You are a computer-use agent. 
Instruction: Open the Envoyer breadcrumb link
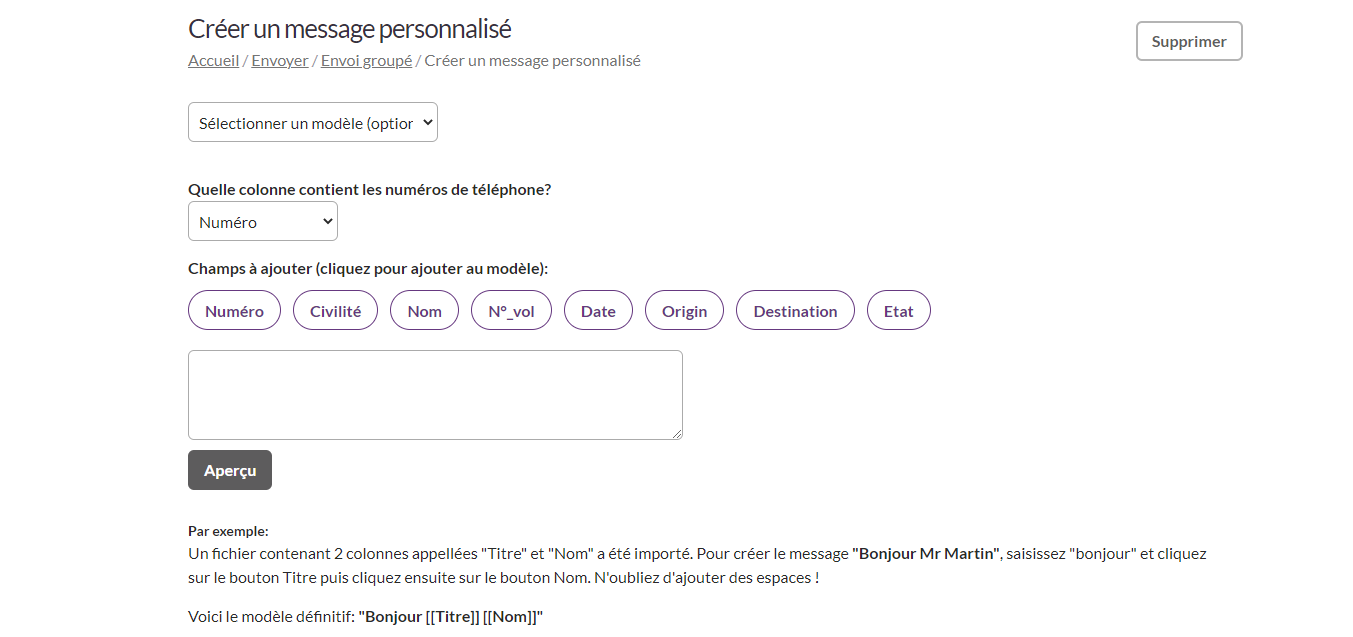click(x=280, y=61)
